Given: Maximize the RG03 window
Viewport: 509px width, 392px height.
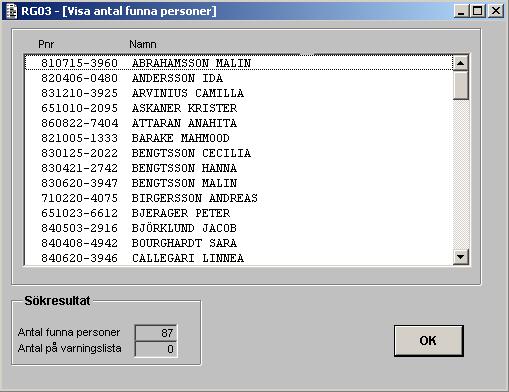Looking at the screenshot, I should tap(477, 11).
